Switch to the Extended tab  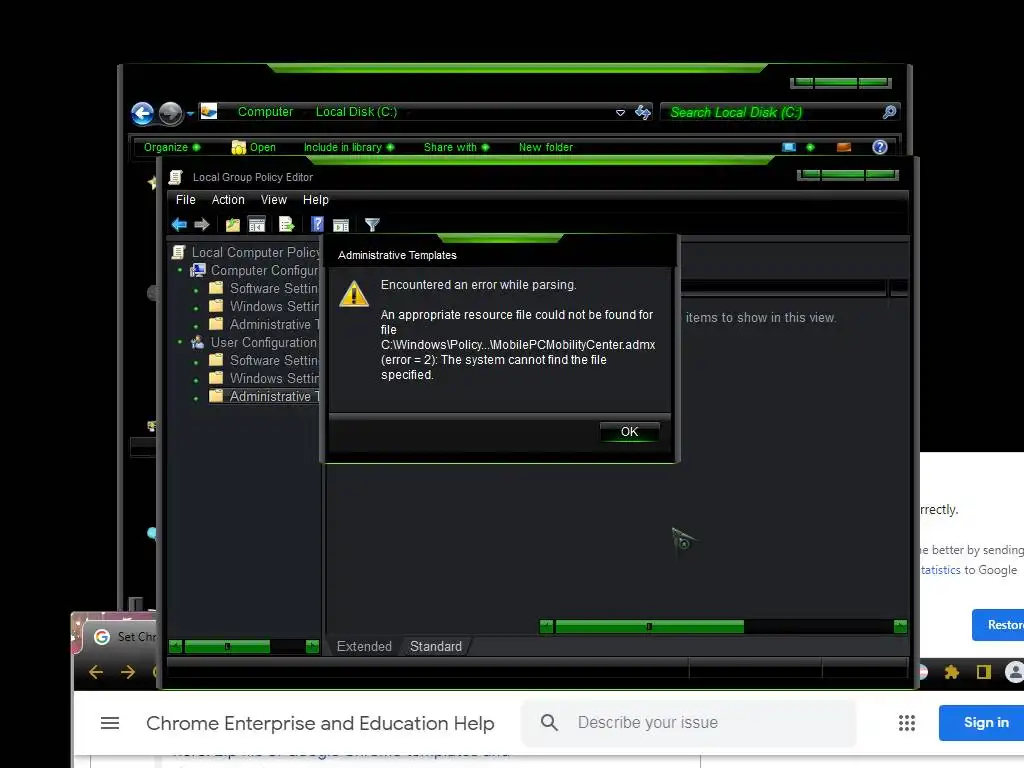click(x=364, y=647)
